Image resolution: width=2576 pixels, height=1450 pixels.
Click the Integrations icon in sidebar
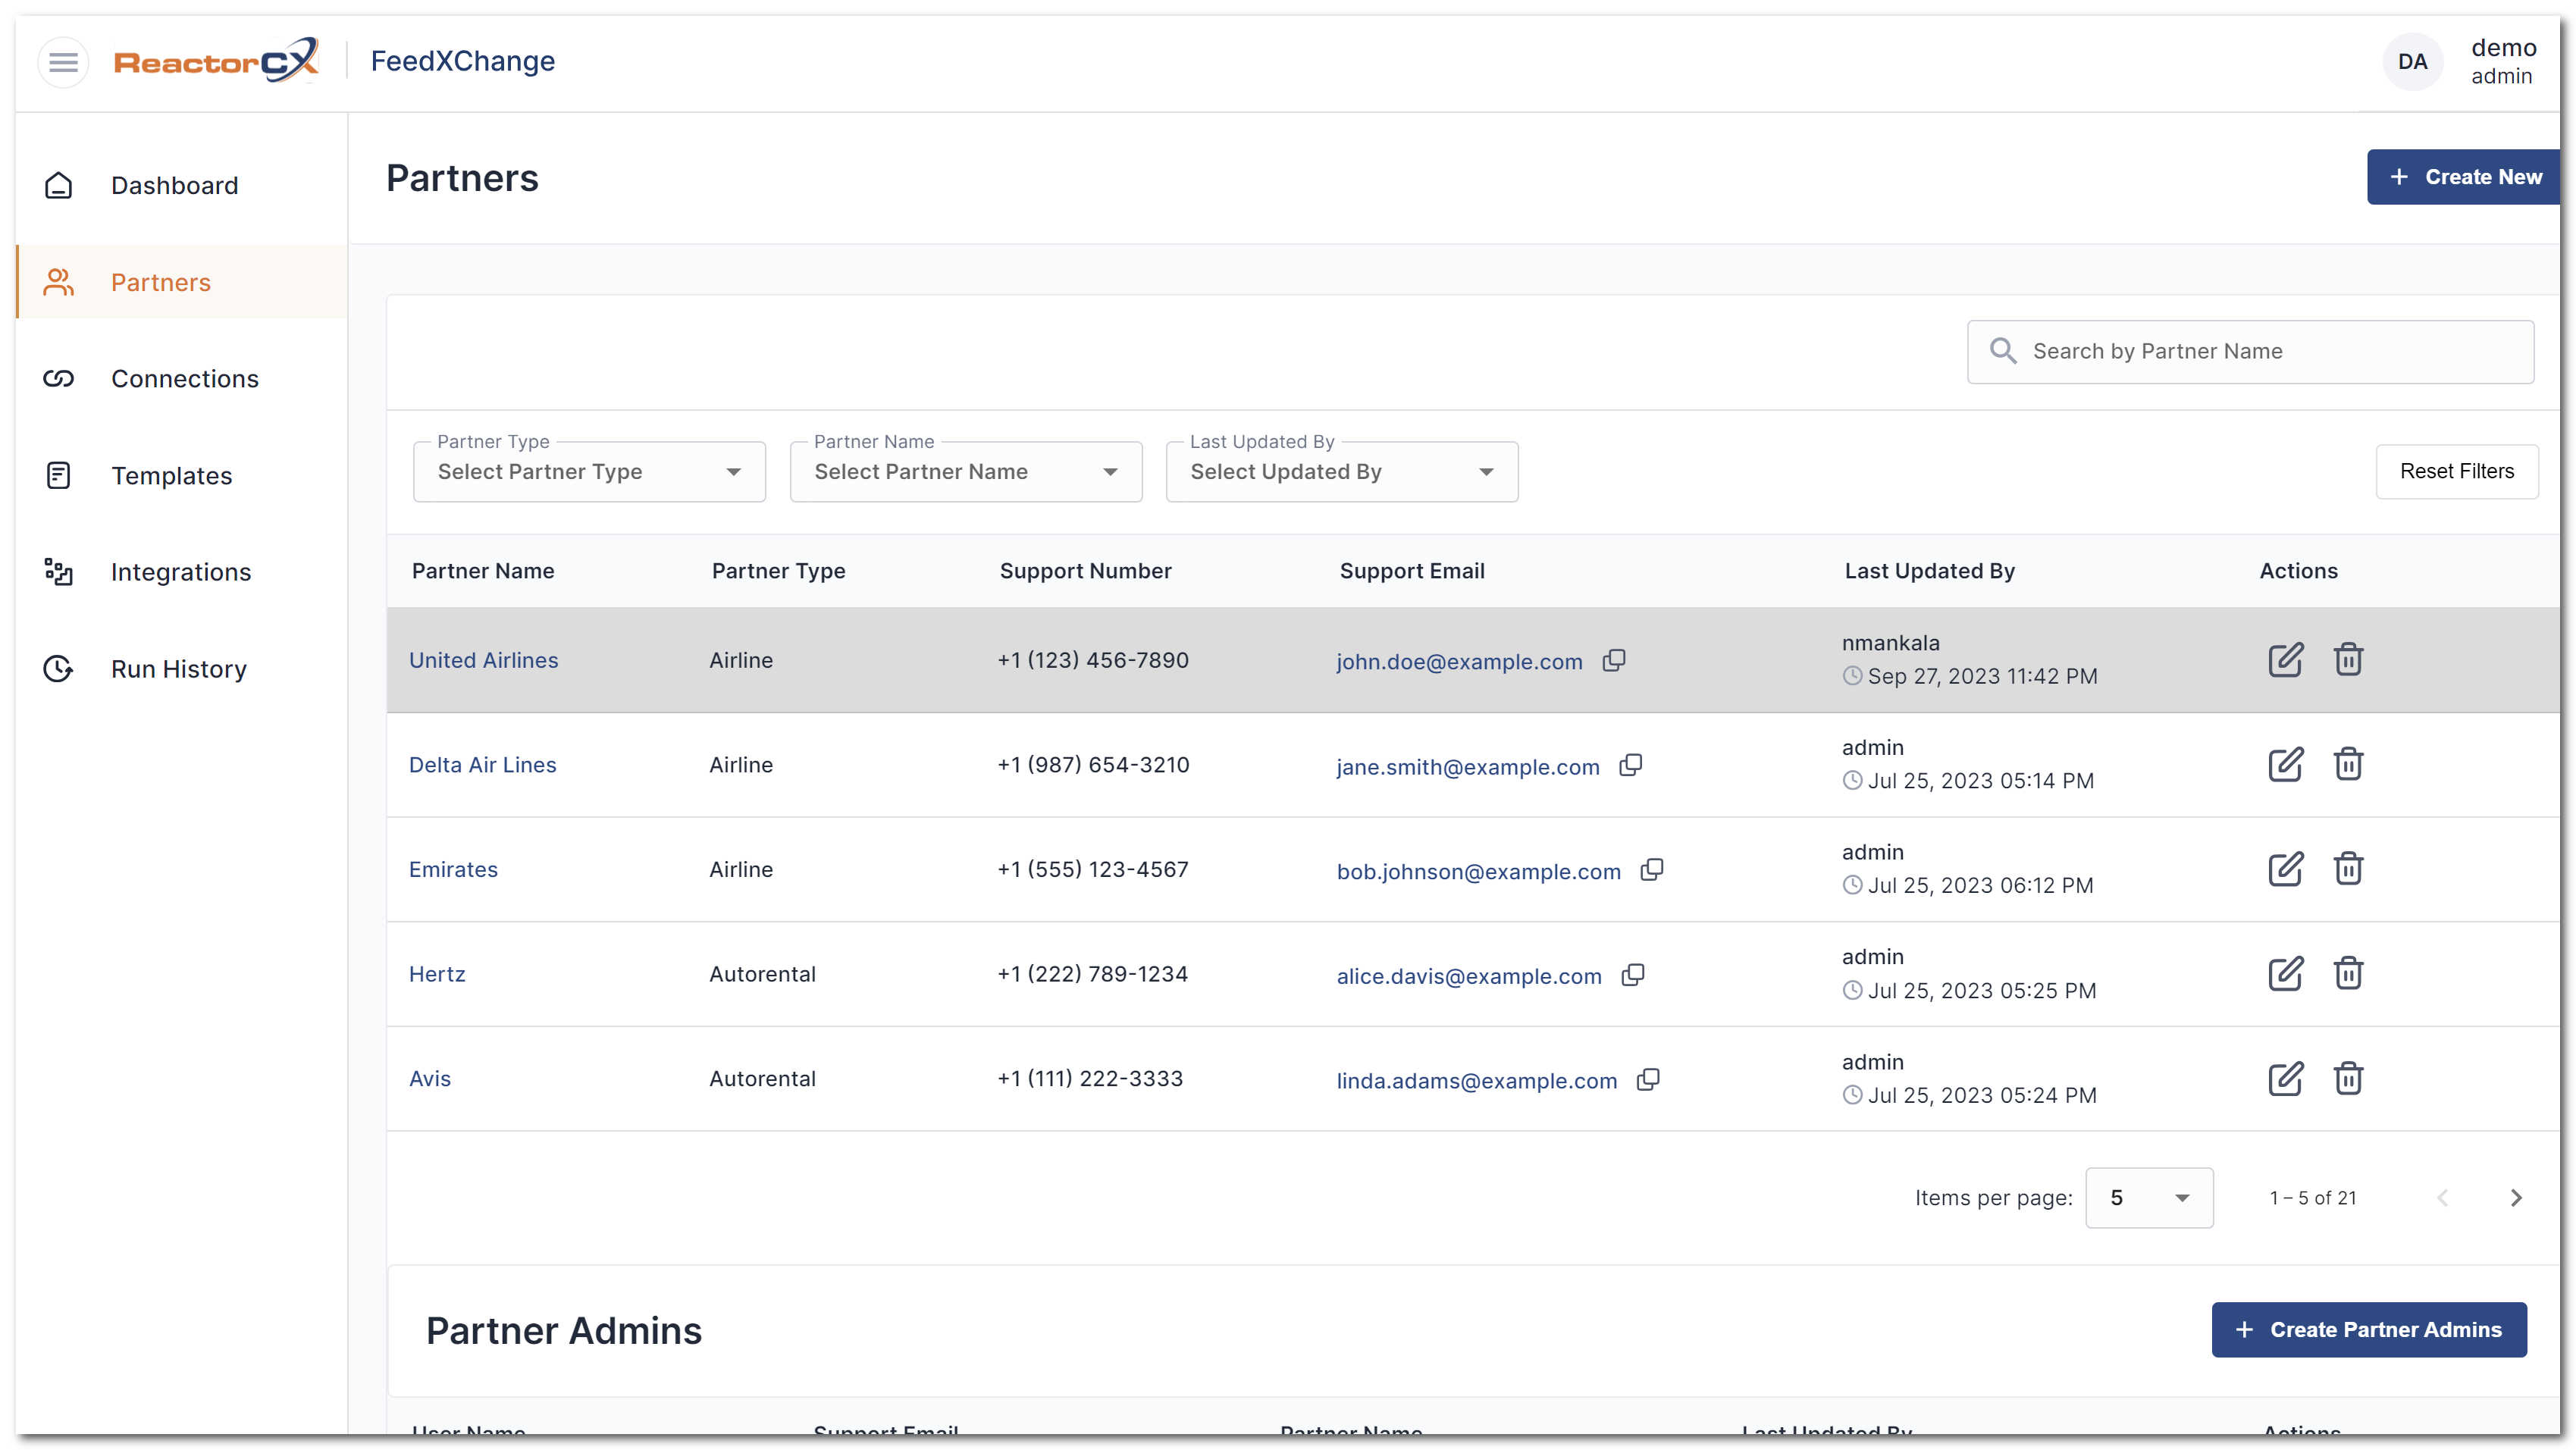[x=59, y=572]
